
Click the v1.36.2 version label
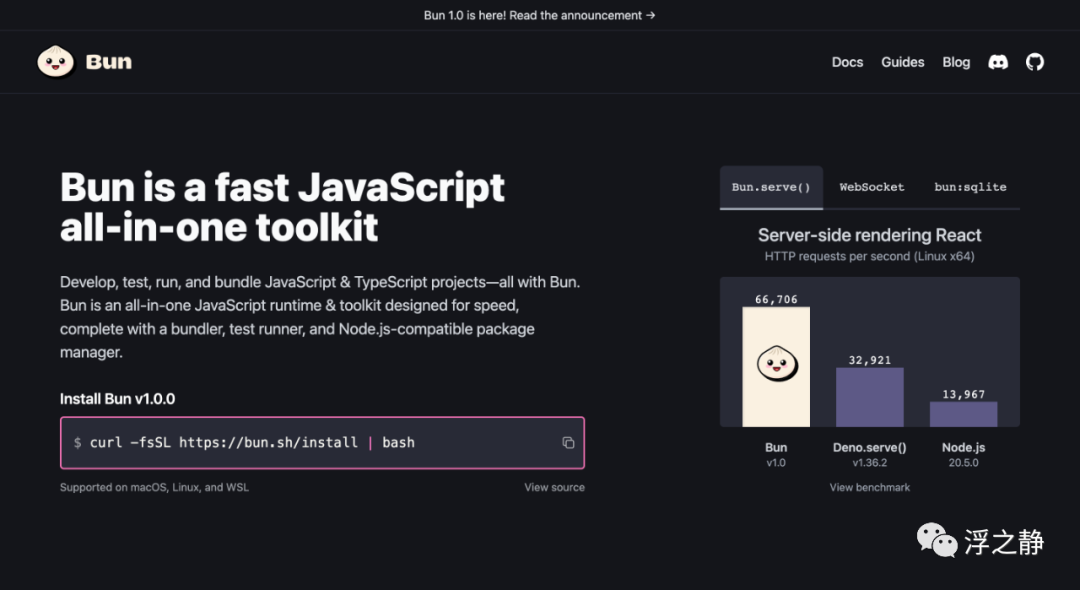point(869,463)
